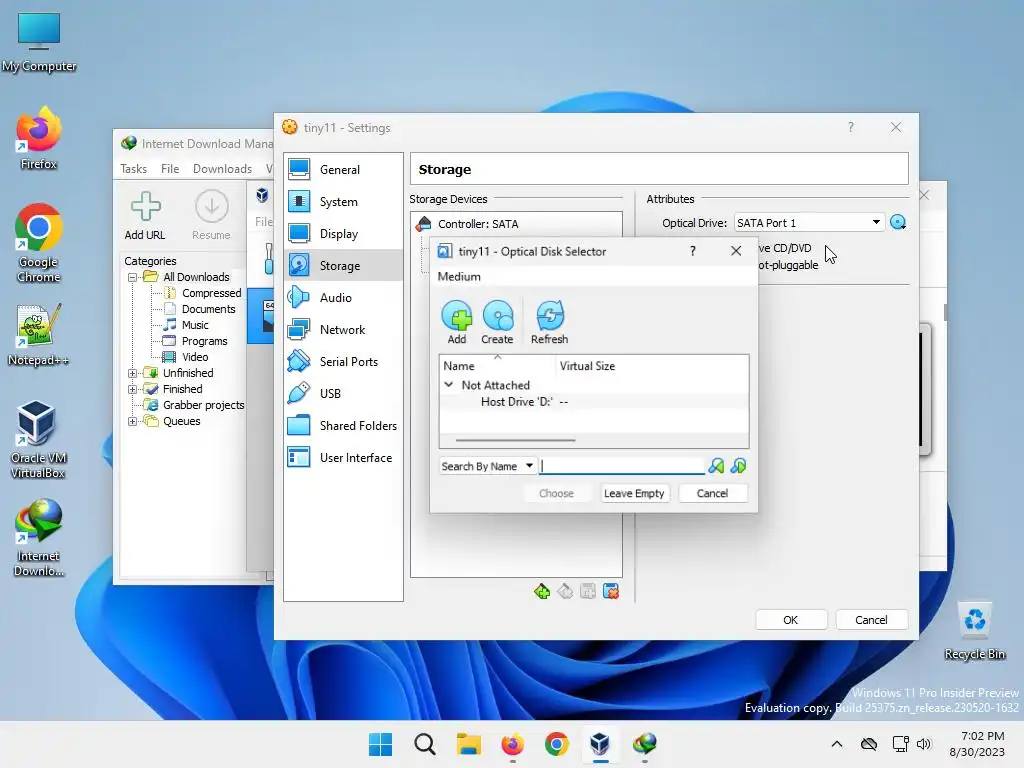Click the Refresh media list icon

click(549, 322)
